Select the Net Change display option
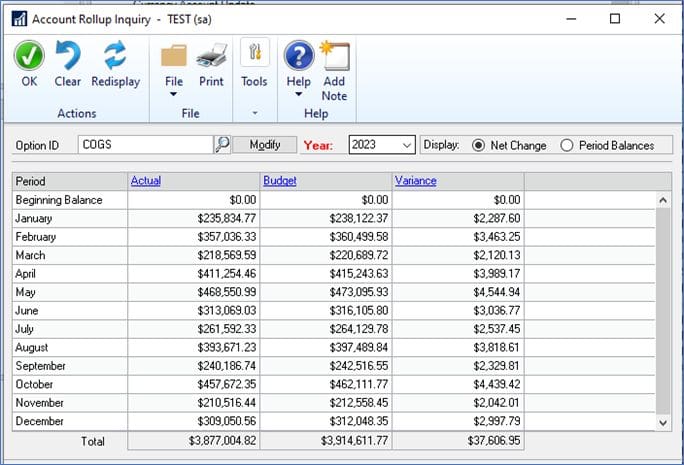 [479, 145]
